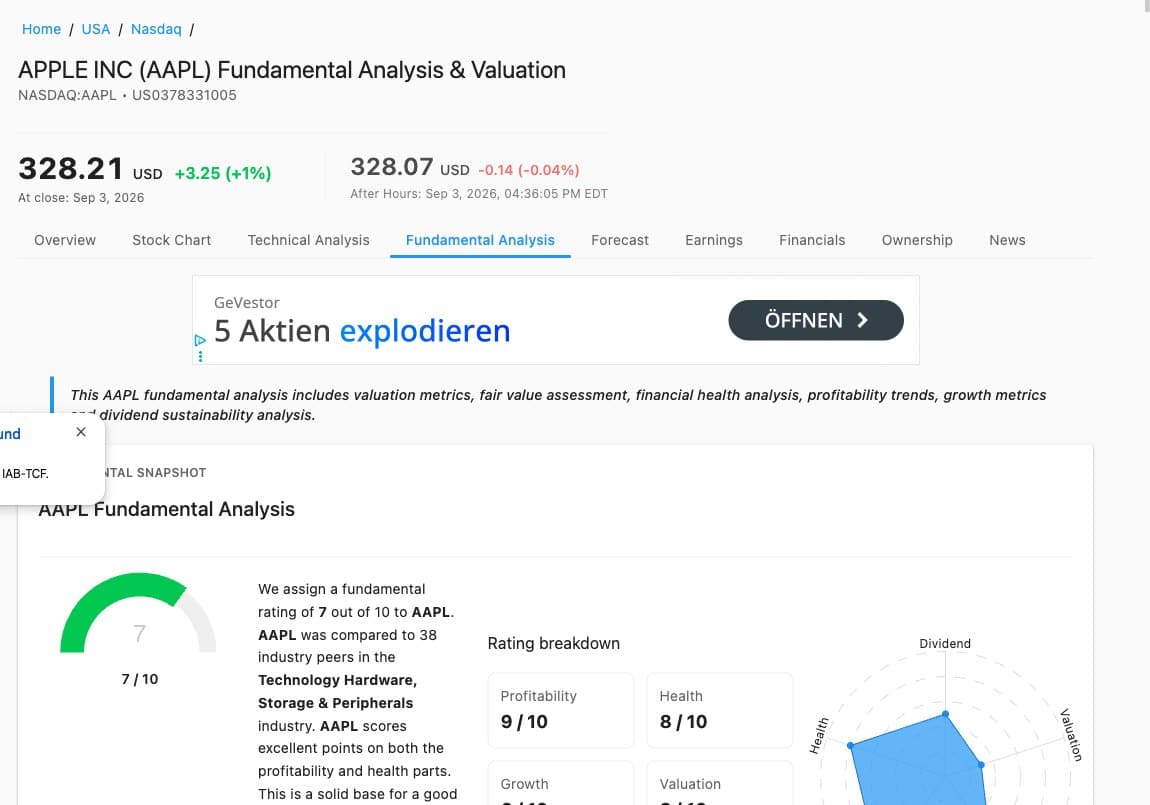This screenshot has width=1150, height=805.
Task: Switch to the Stock Chart tab
Action: click(x=172, y=240)
